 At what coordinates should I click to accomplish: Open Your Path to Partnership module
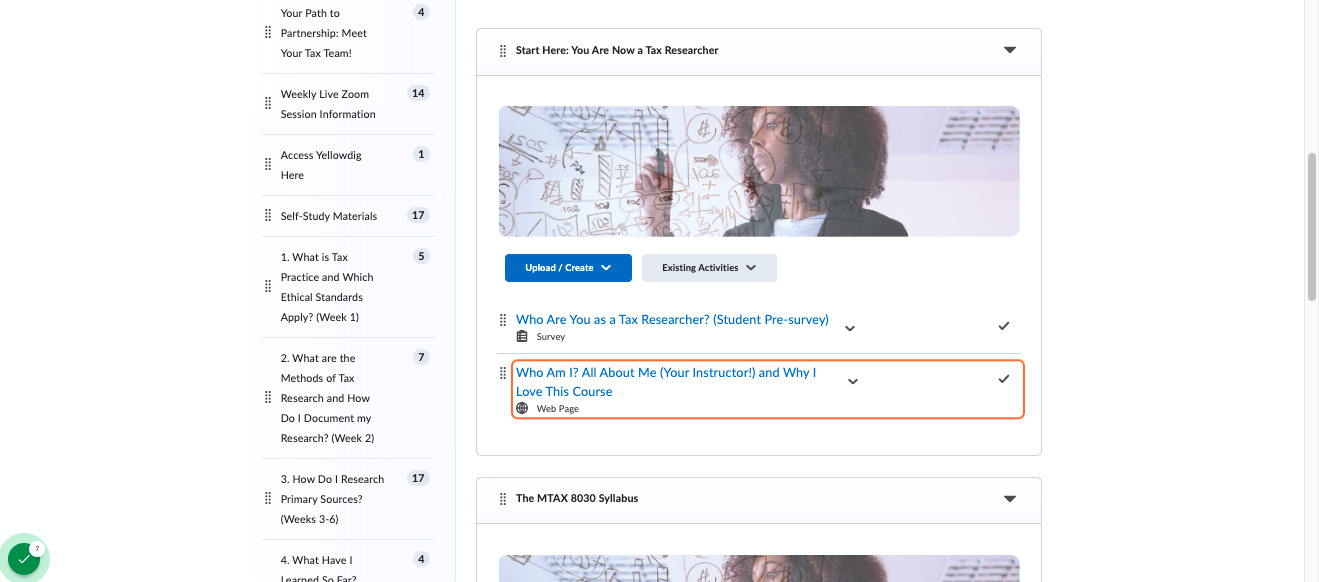tap(324, 33)
